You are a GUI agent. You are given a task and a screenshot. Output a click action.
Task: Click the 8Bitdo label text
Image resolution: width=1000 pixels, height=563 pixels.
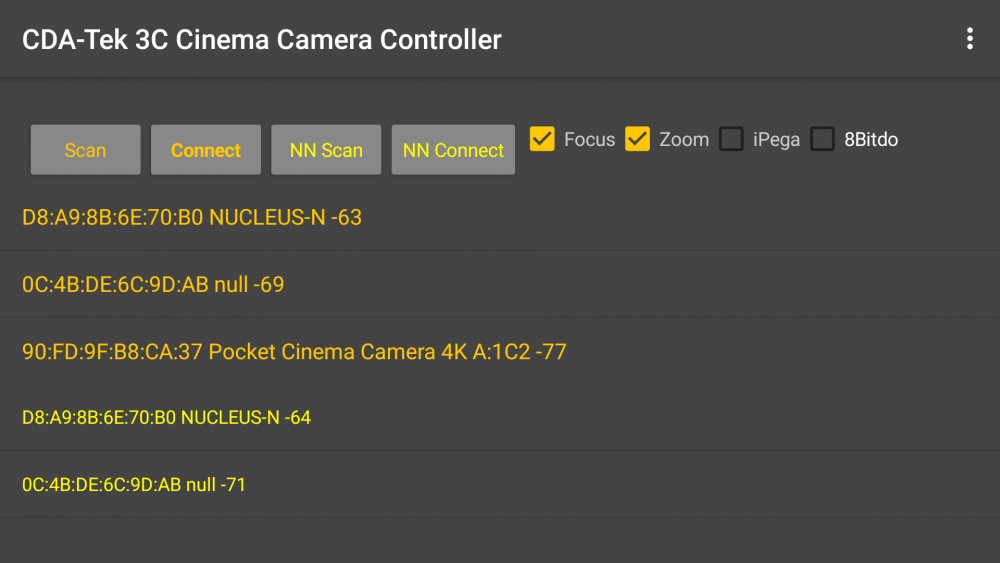(871, 140)
